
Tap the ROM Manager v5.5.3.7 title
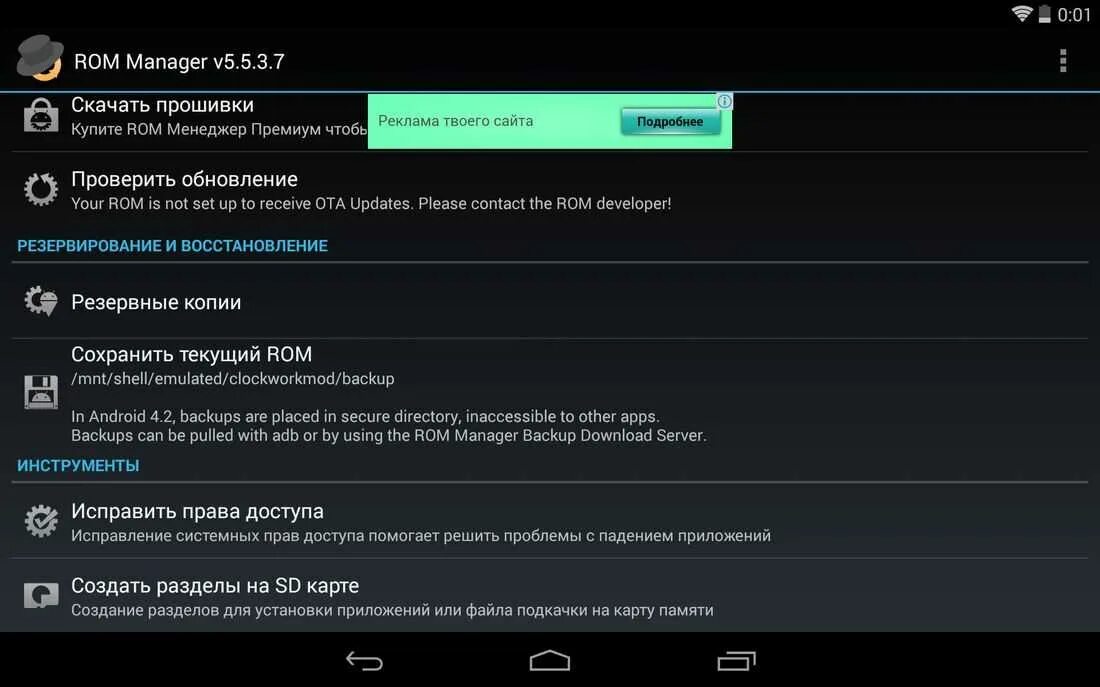(x=179, y=62)
